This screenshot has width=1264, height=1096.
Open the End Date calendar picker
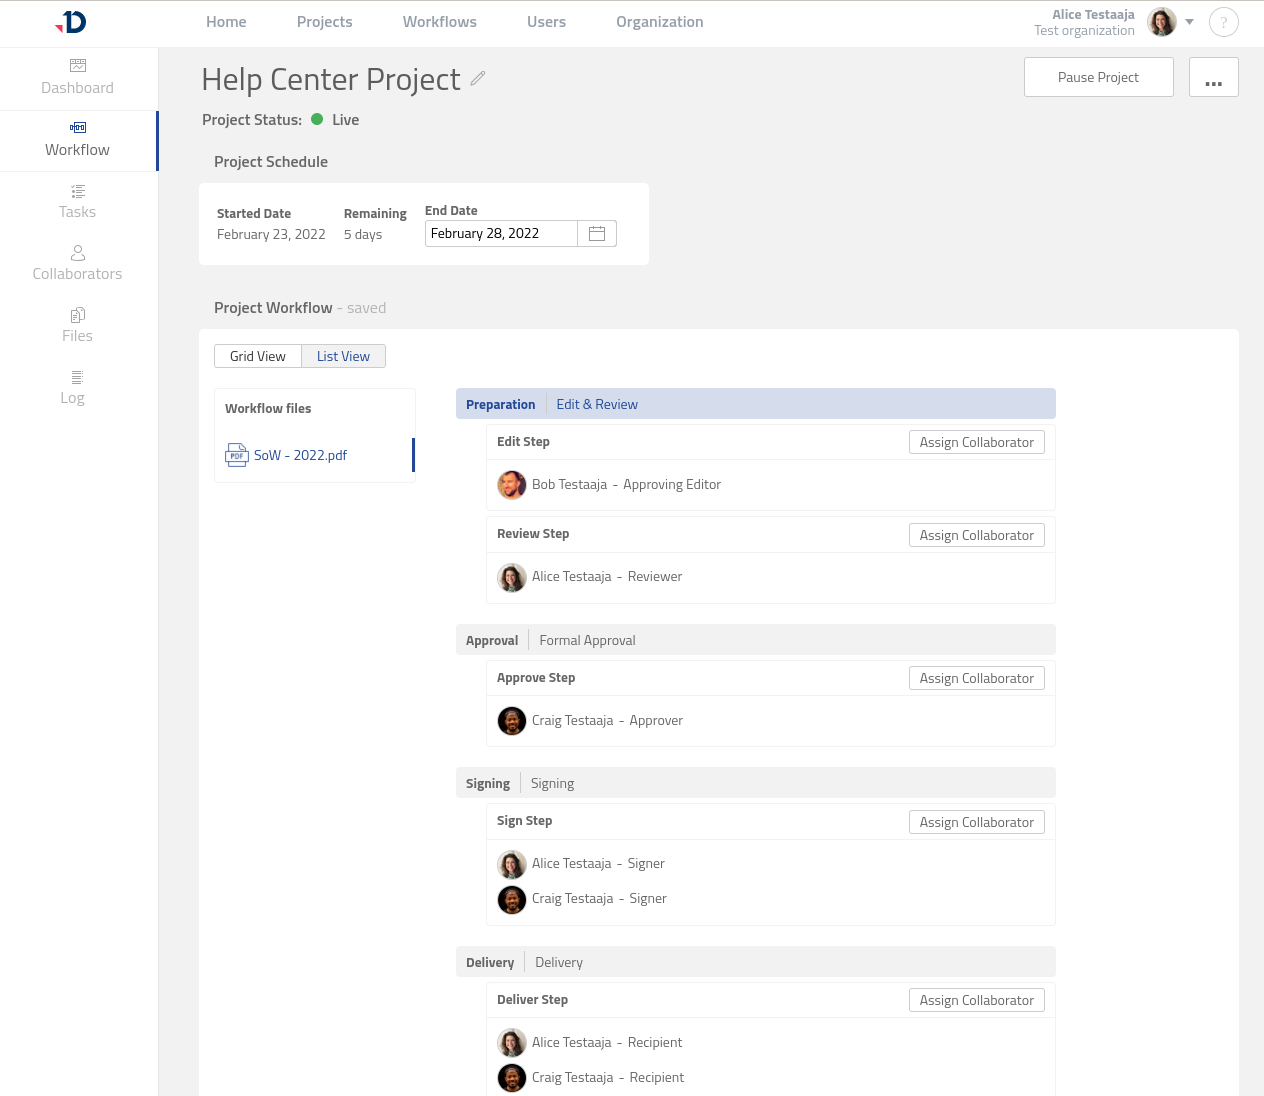click(x=597, y=233)
